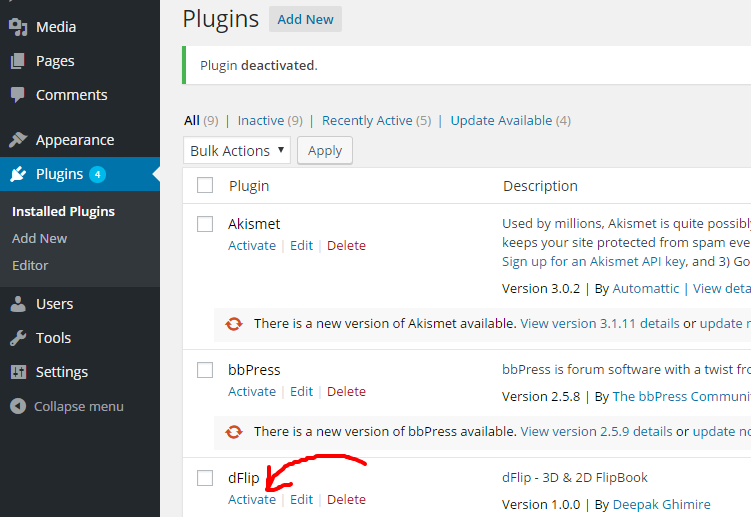Click the Pages icon in sidebar
Screen dimensions: 751x517
point(18,61)
